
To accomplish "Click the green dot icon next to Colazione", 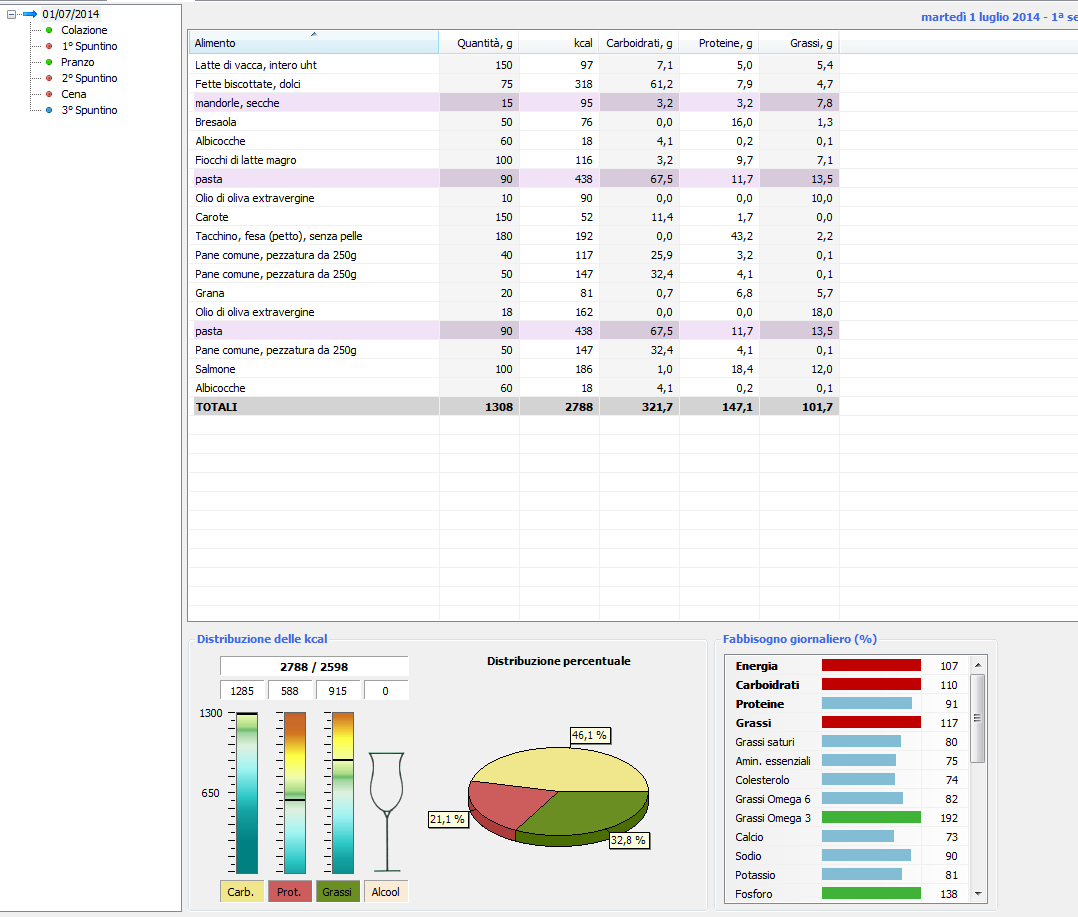I will coord(48,30).
